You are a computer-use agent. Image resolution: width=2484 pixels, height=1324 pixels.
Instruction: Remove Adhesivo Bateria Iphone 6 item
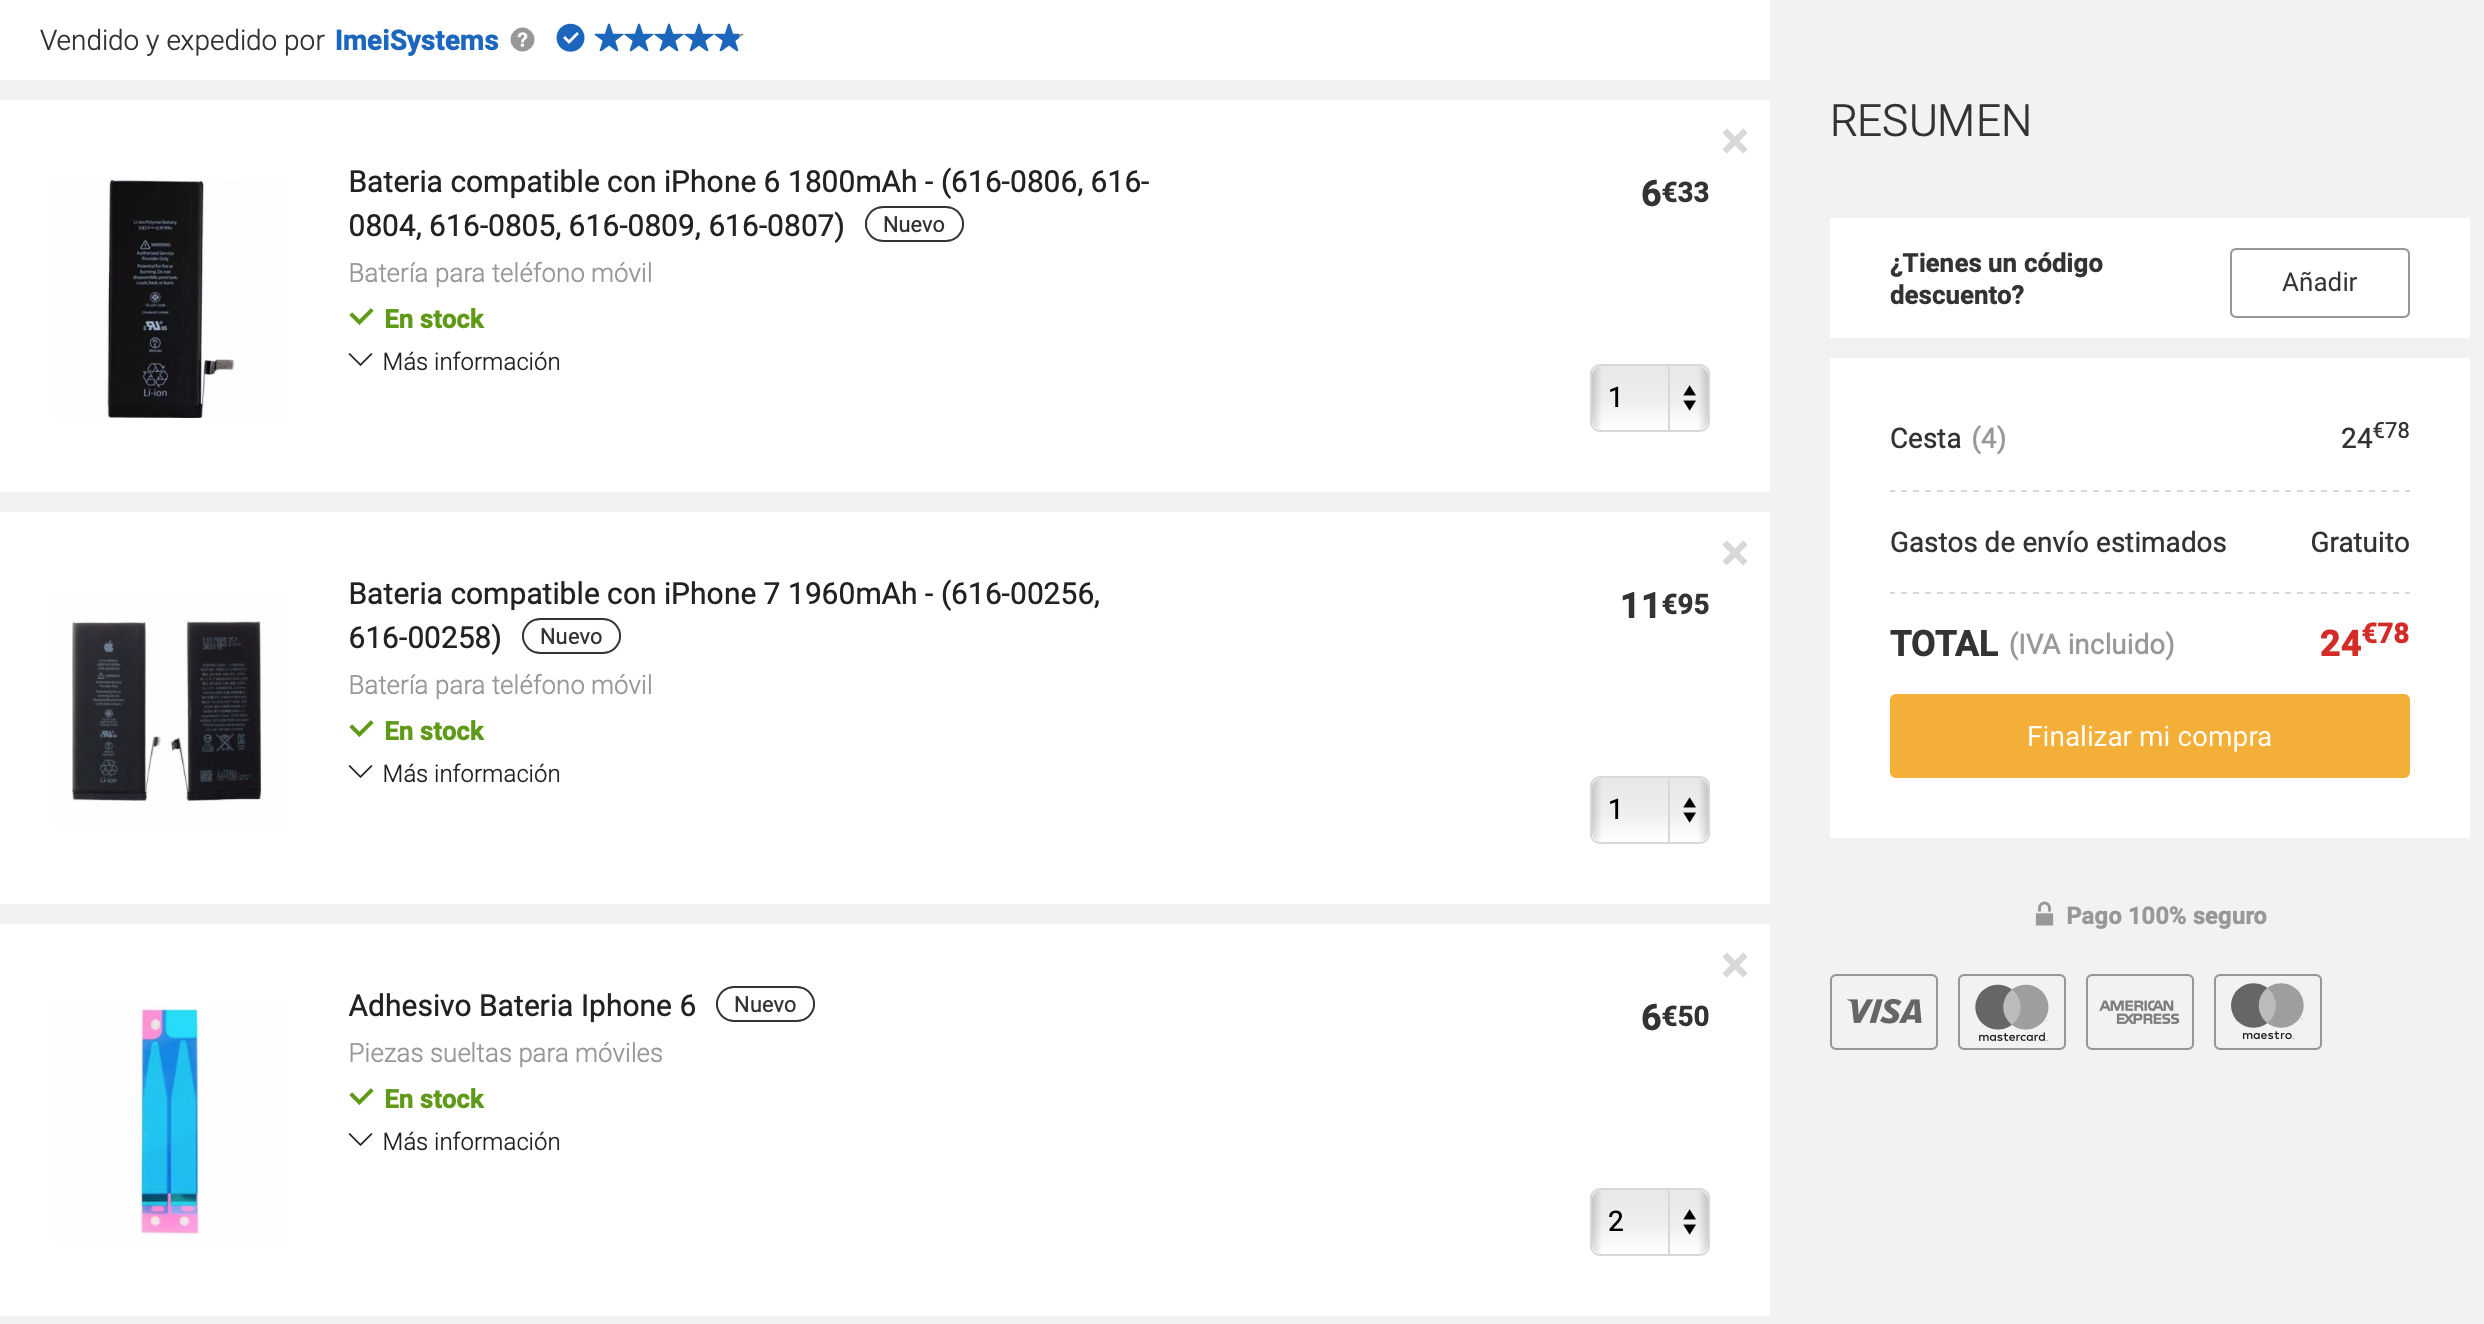tap(1734, 965)
